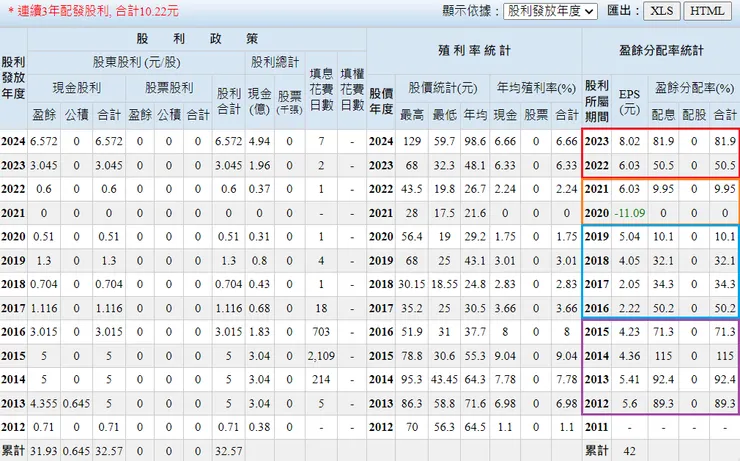Select the 30.15 highest price cell
The width and height of the screenshot is (740, 461).
pyautogui.click(x=412, y=285)
